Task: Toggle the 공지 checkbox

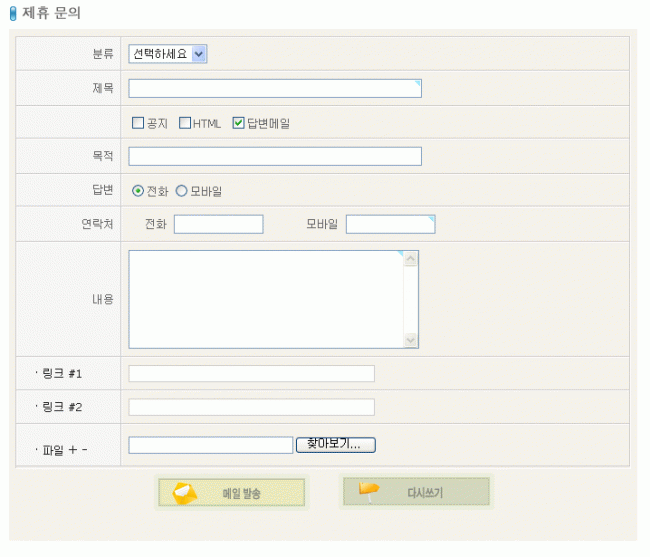Action: 139,123
